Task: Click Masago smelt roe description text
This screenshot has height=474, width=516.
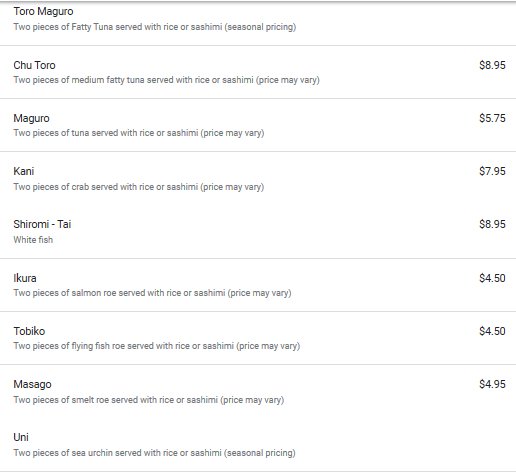Action: (x=149, y=400)
